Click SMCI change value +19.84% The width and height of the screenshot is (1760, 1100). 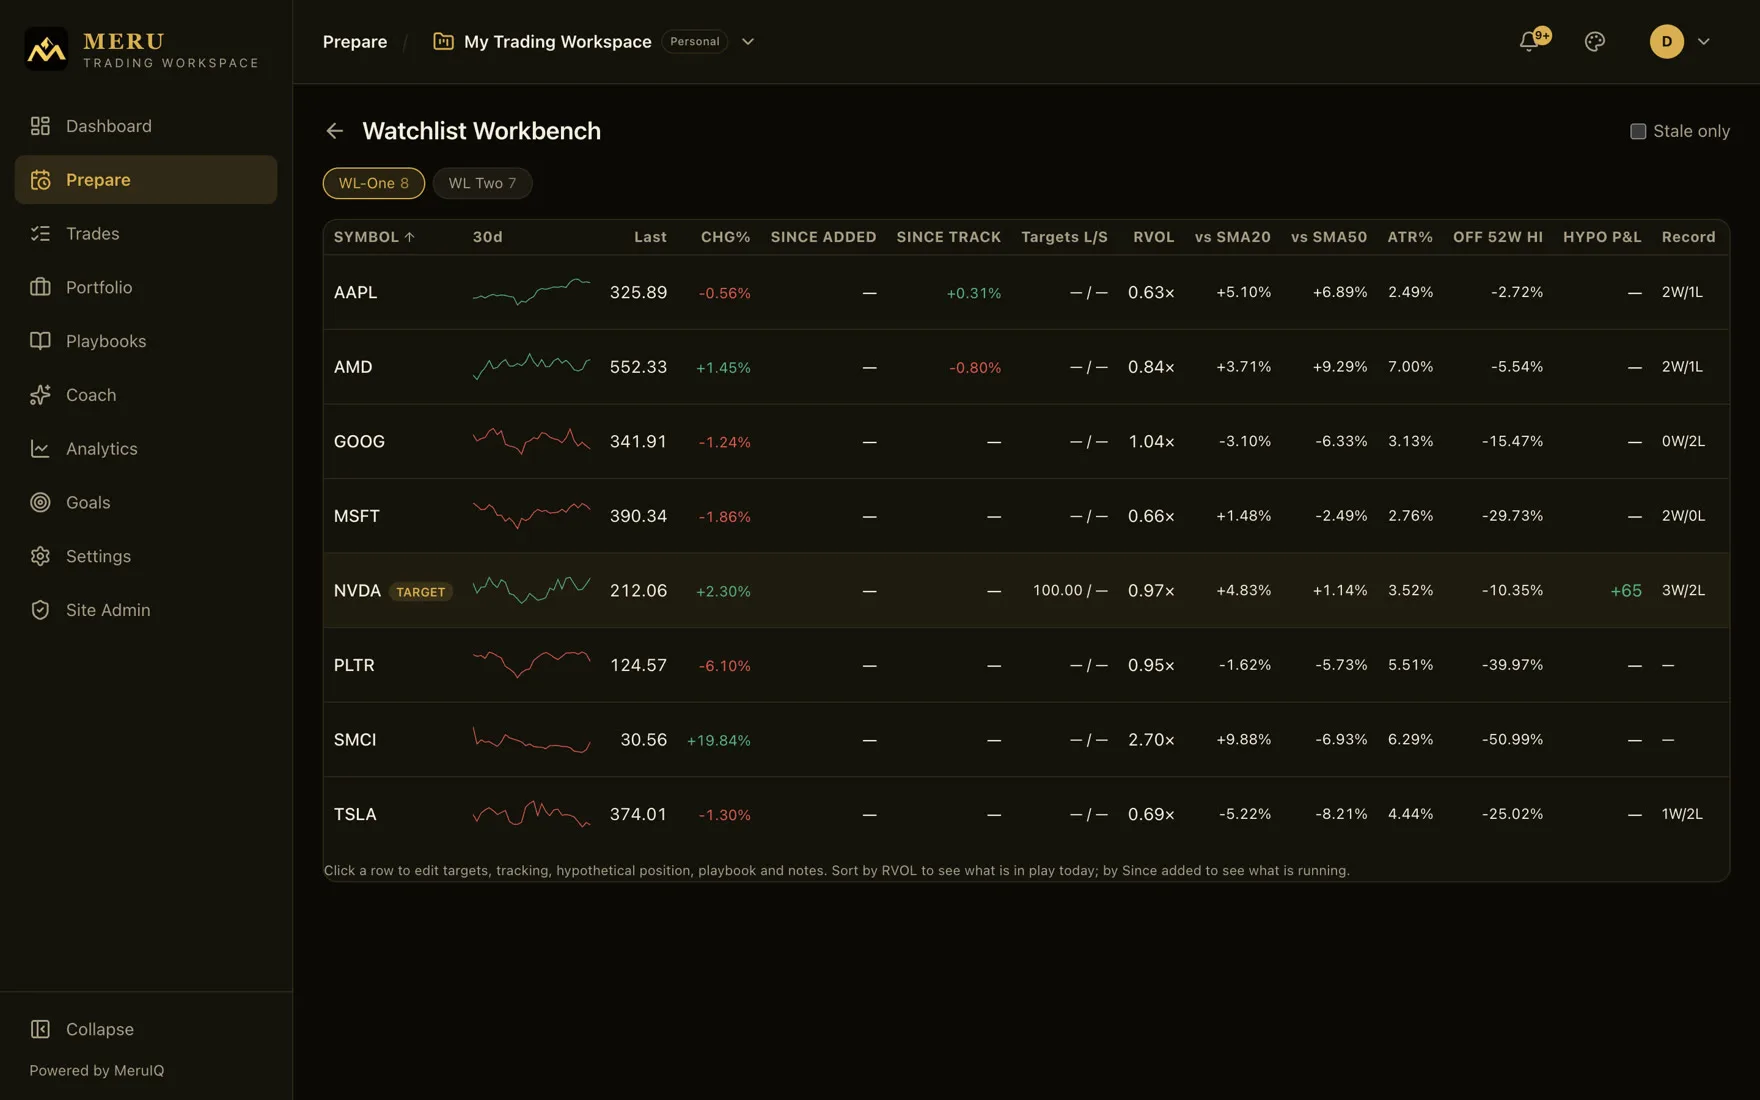tap(718, 741)
